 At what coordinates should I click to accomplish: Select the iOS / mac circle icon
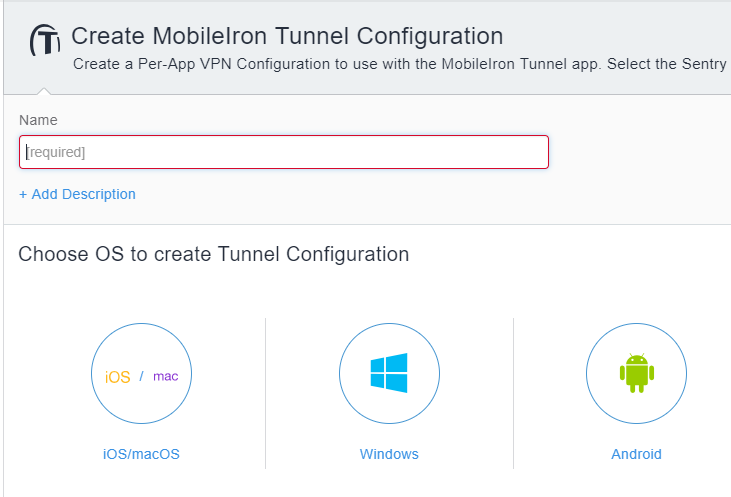[141, 373]
